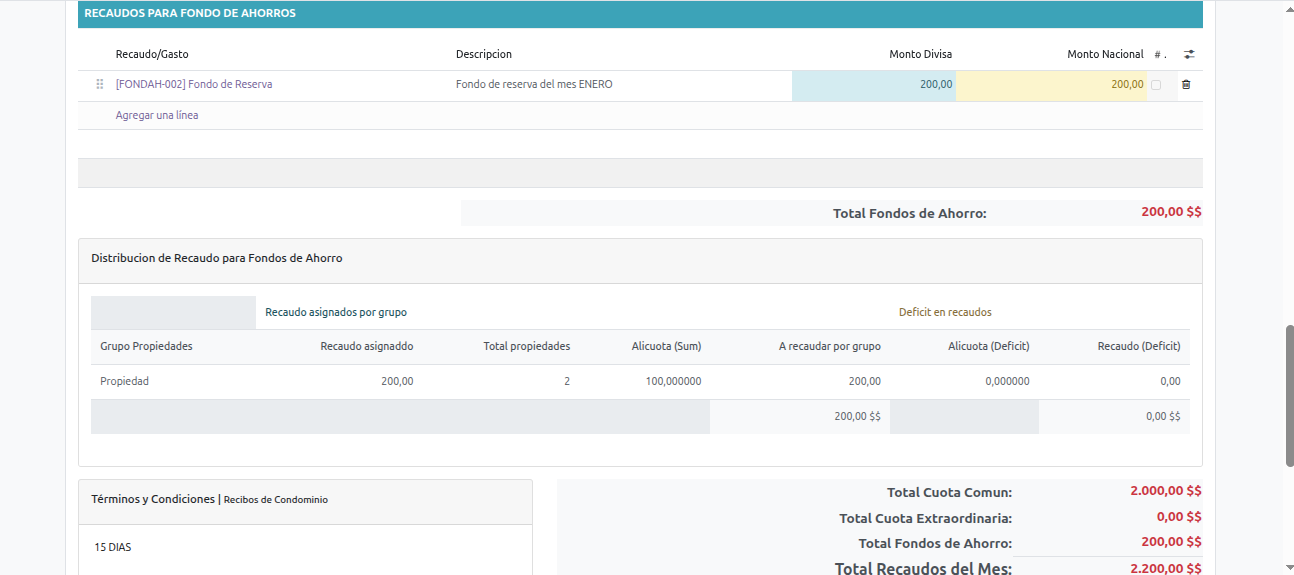
Task: Click the Monto Nacional column header
Action: [1105, 54]
